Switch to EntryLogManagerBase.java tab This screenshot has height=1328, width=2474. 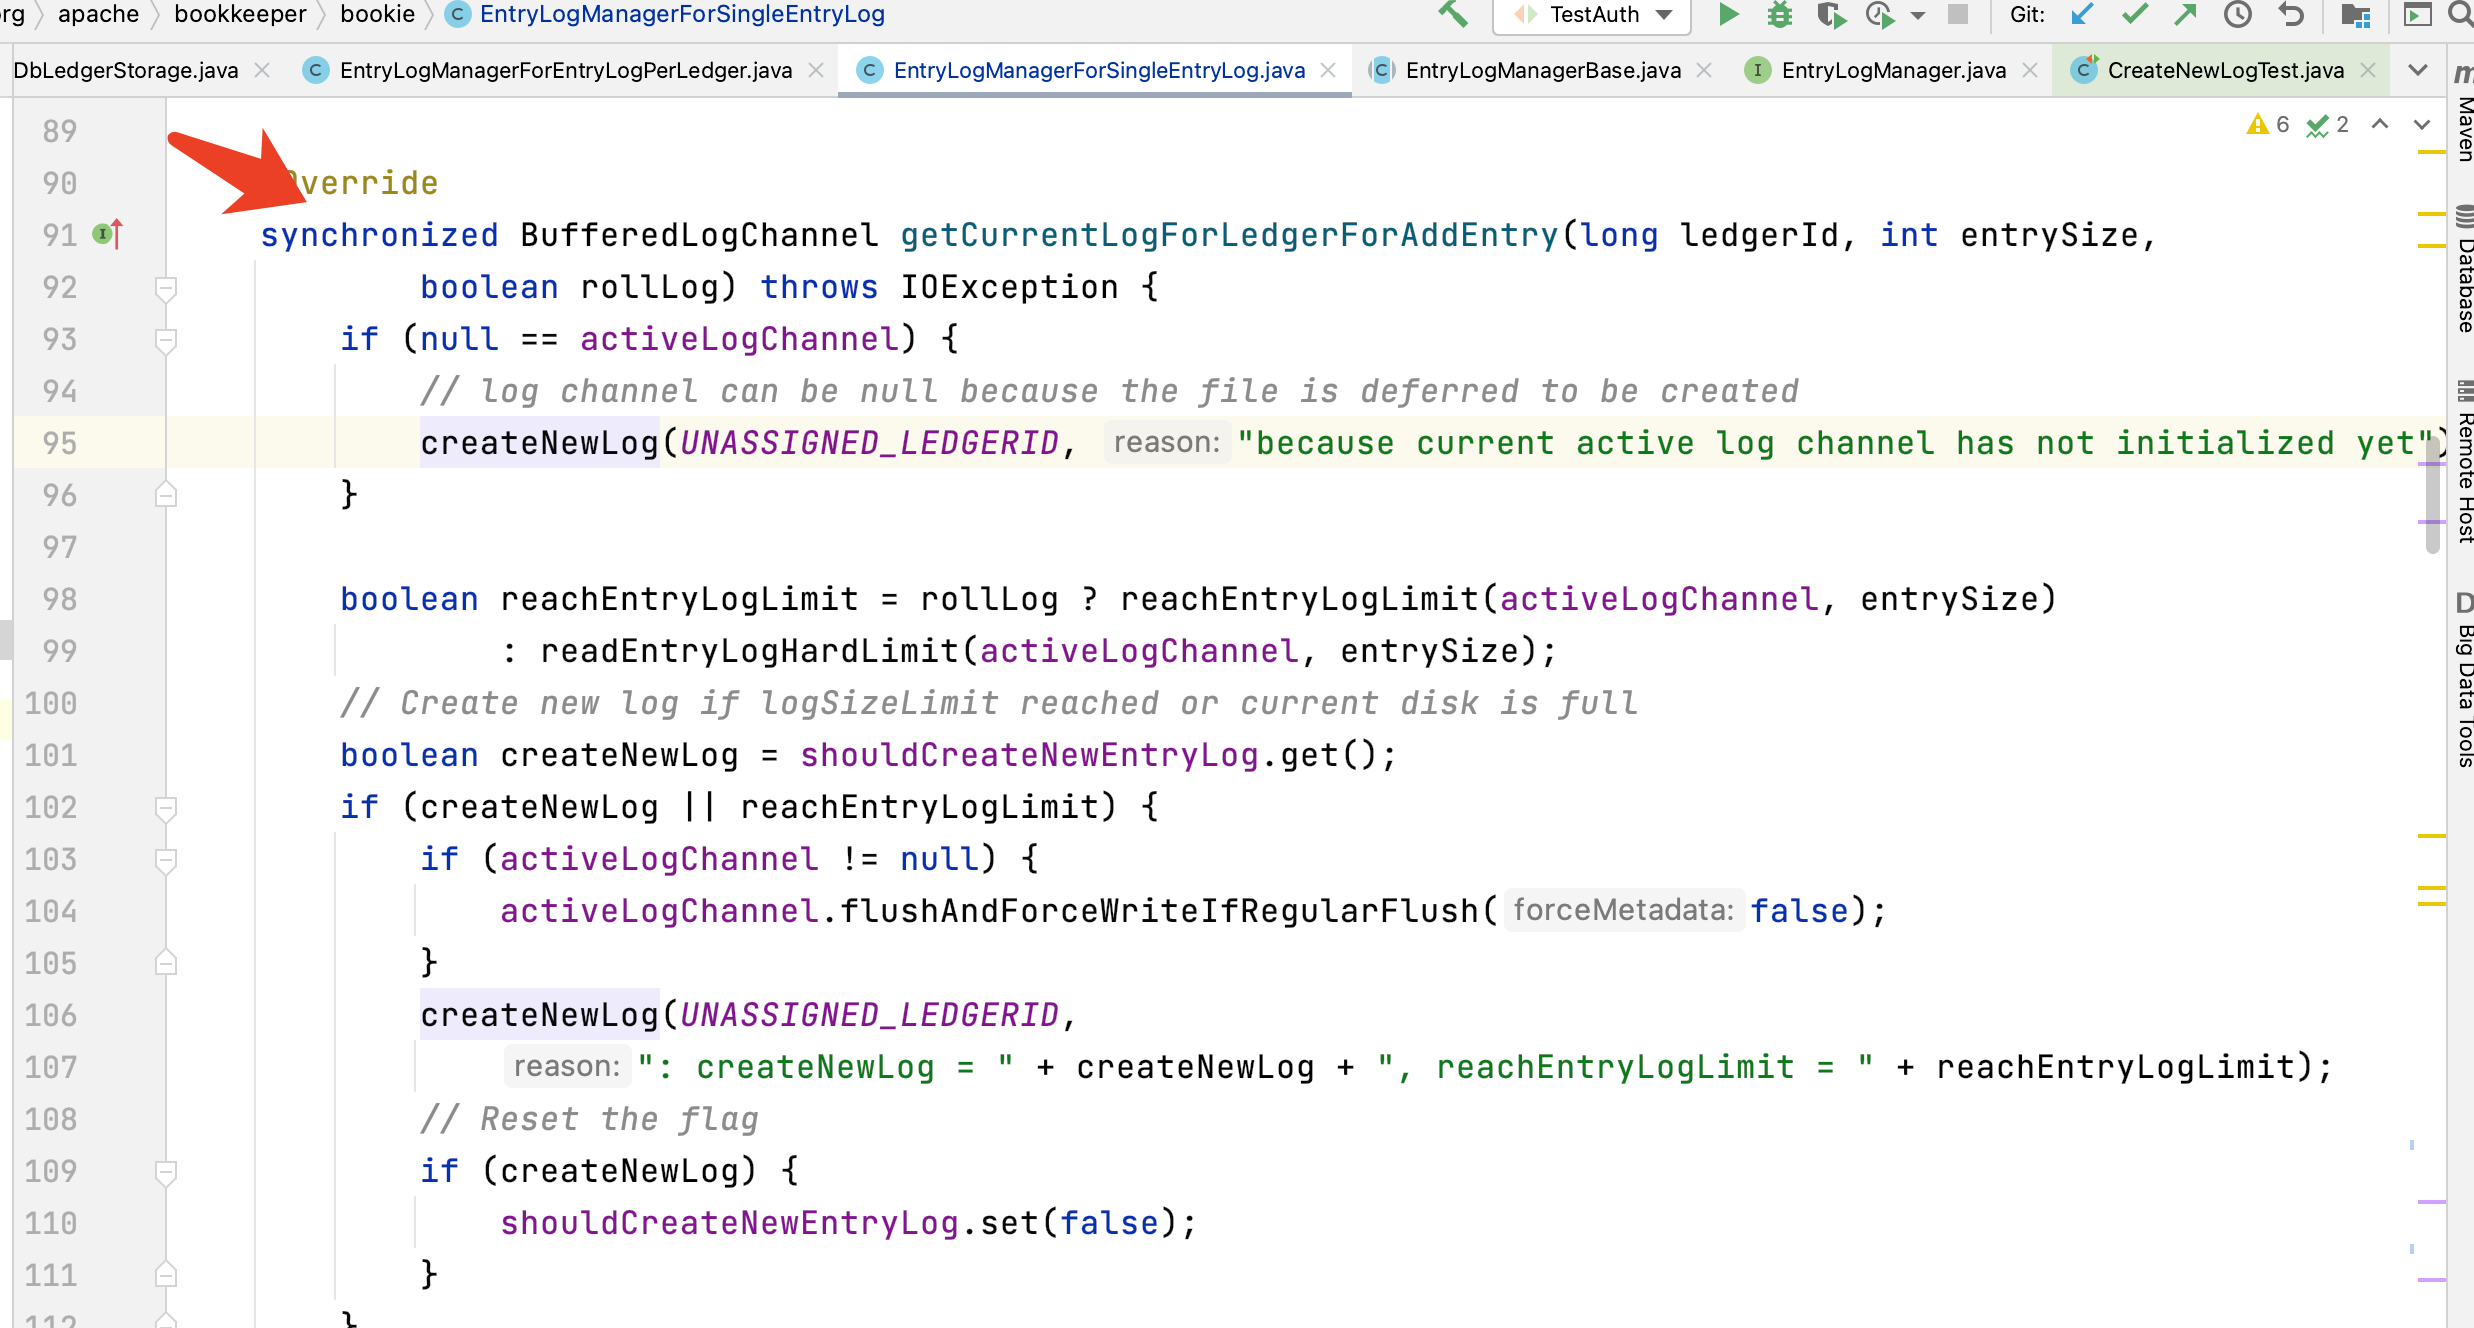(1542, 70)
